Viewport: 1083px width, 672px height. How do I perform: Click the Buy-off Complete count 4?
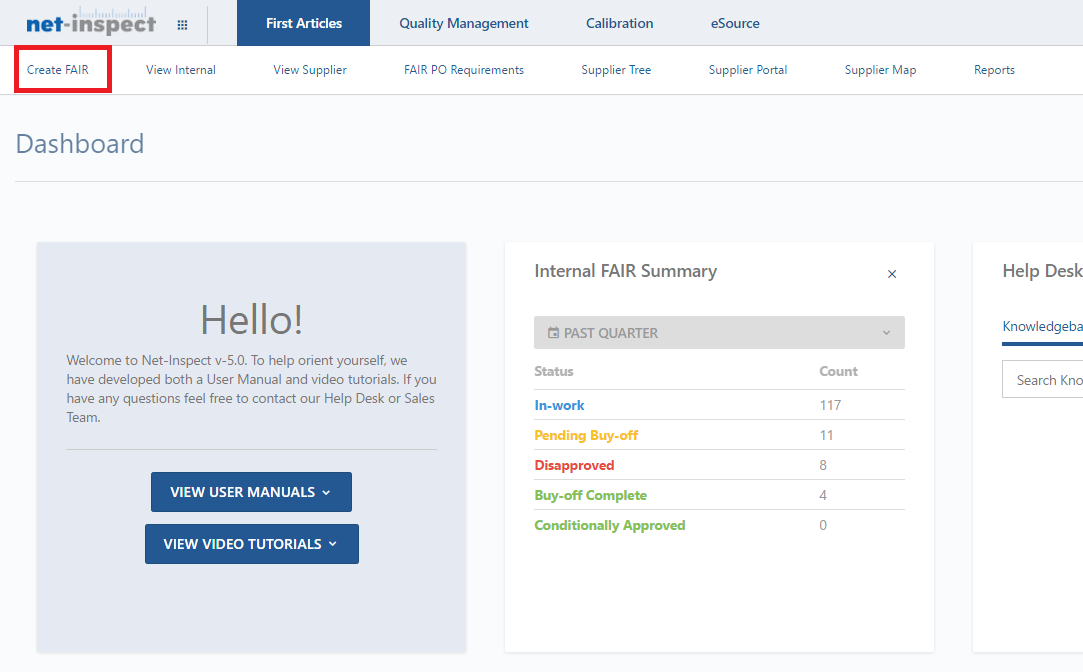pyautogui.click(x=823, y=495)
